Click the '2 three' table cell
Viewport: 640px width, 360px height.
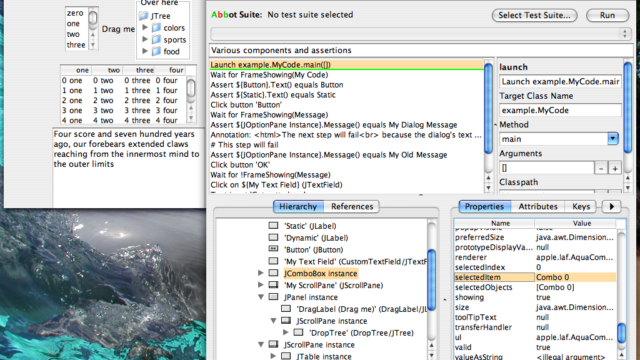[138, 100]
